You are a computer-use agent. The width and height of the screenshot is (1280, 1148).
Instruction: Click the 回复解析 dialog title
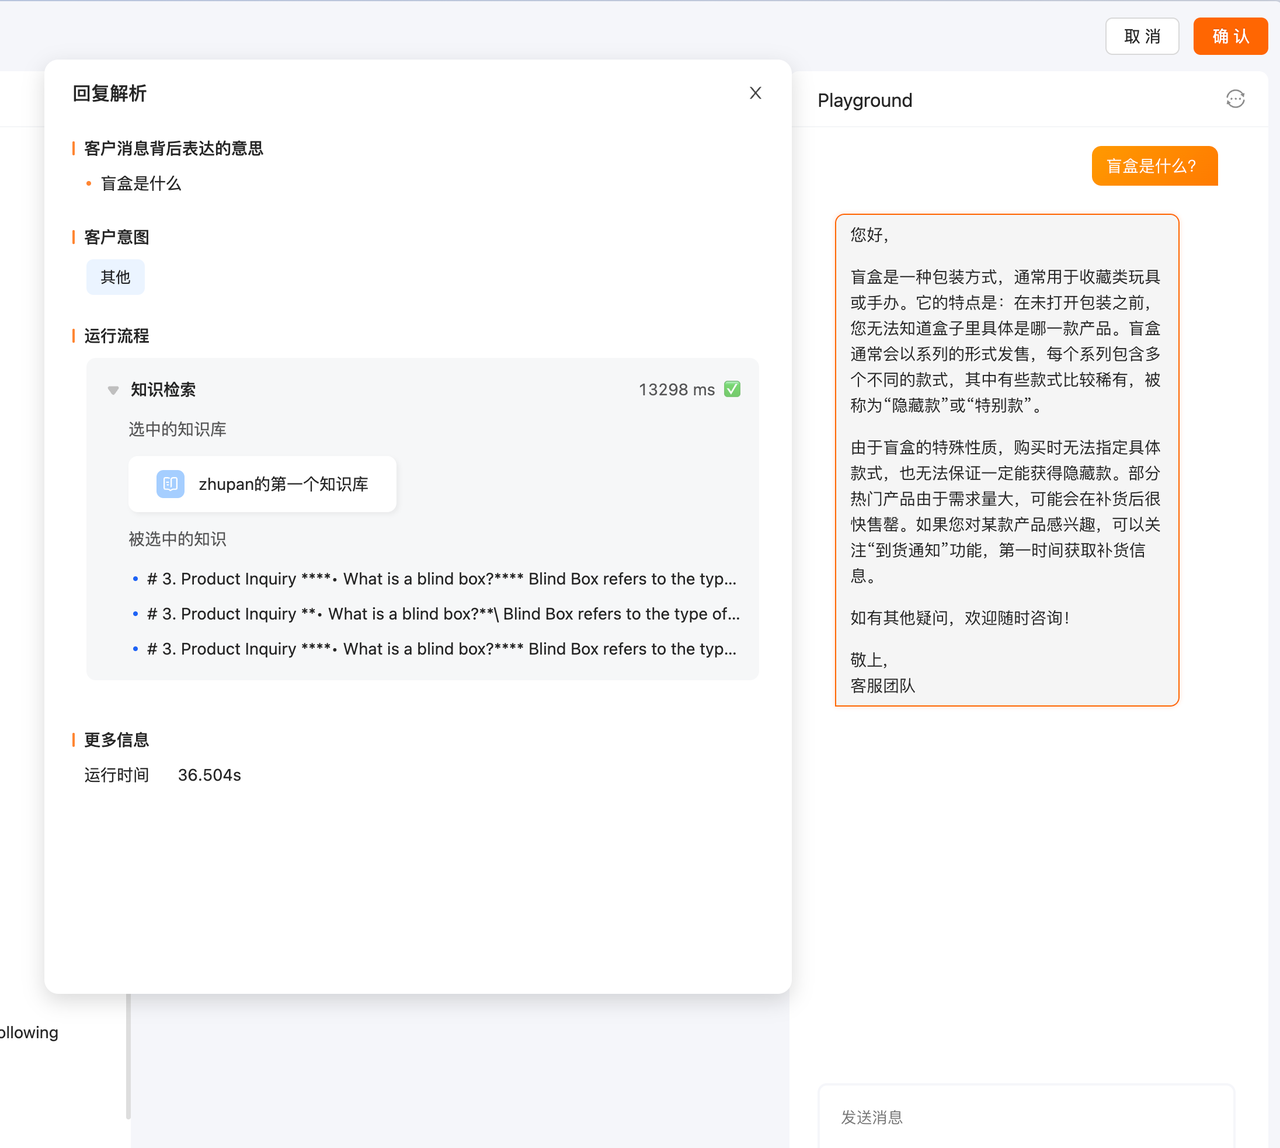(x=109, y=93)
